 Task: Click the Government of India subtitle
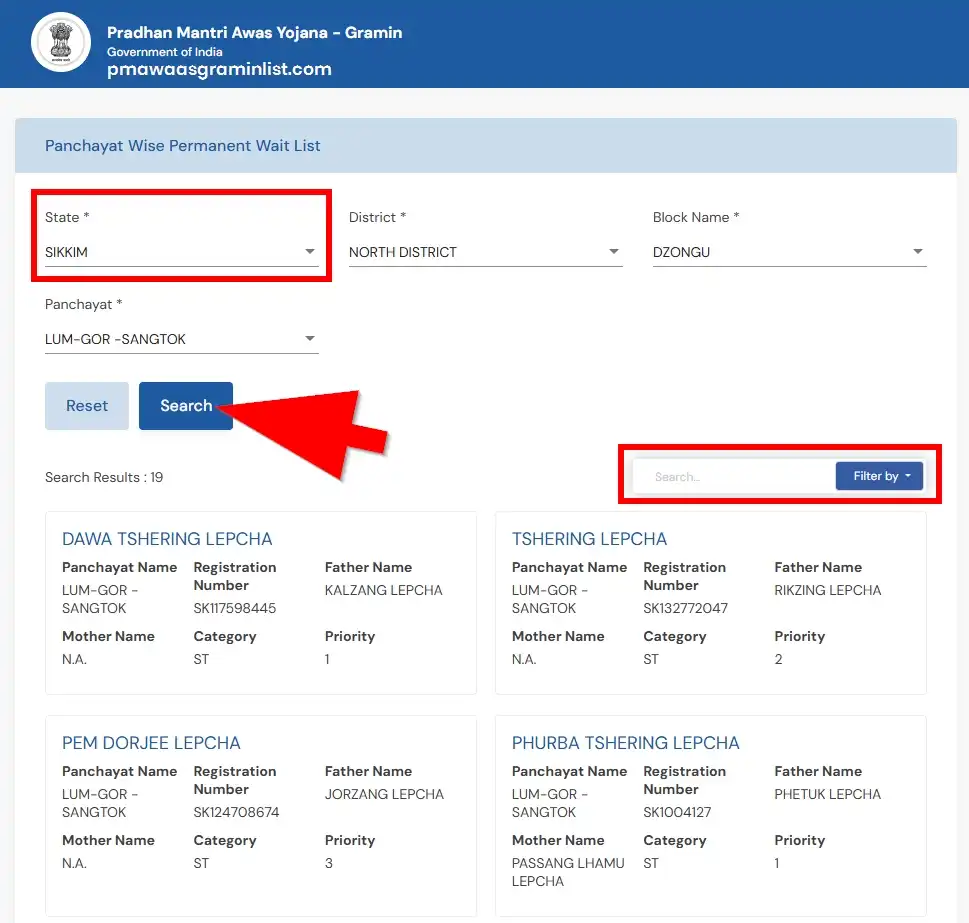[x=164, y=52]
